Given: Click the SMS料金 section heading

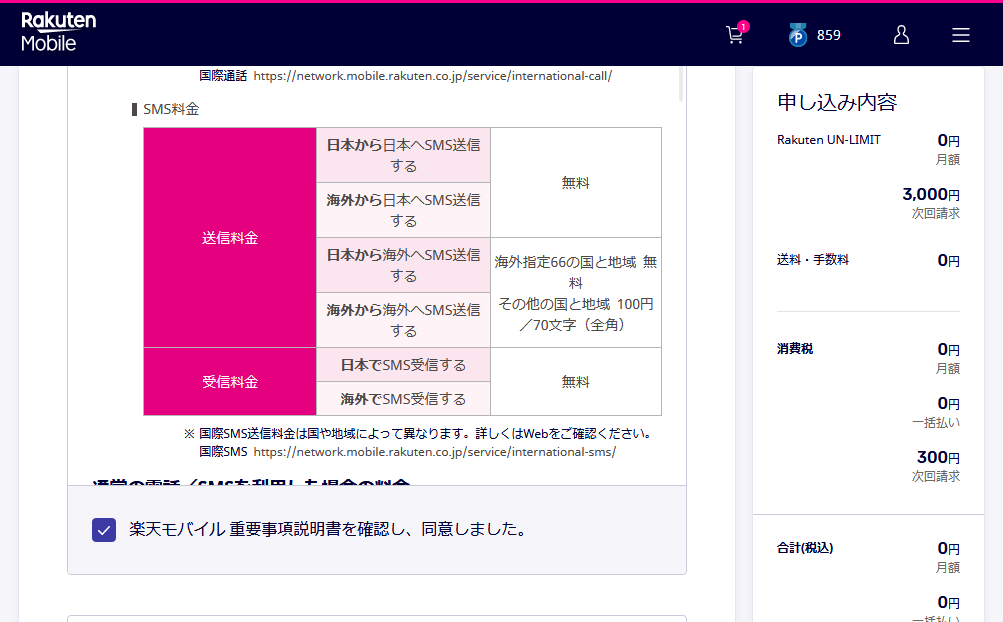Looking at the screenshot, I should click(171, 109).
